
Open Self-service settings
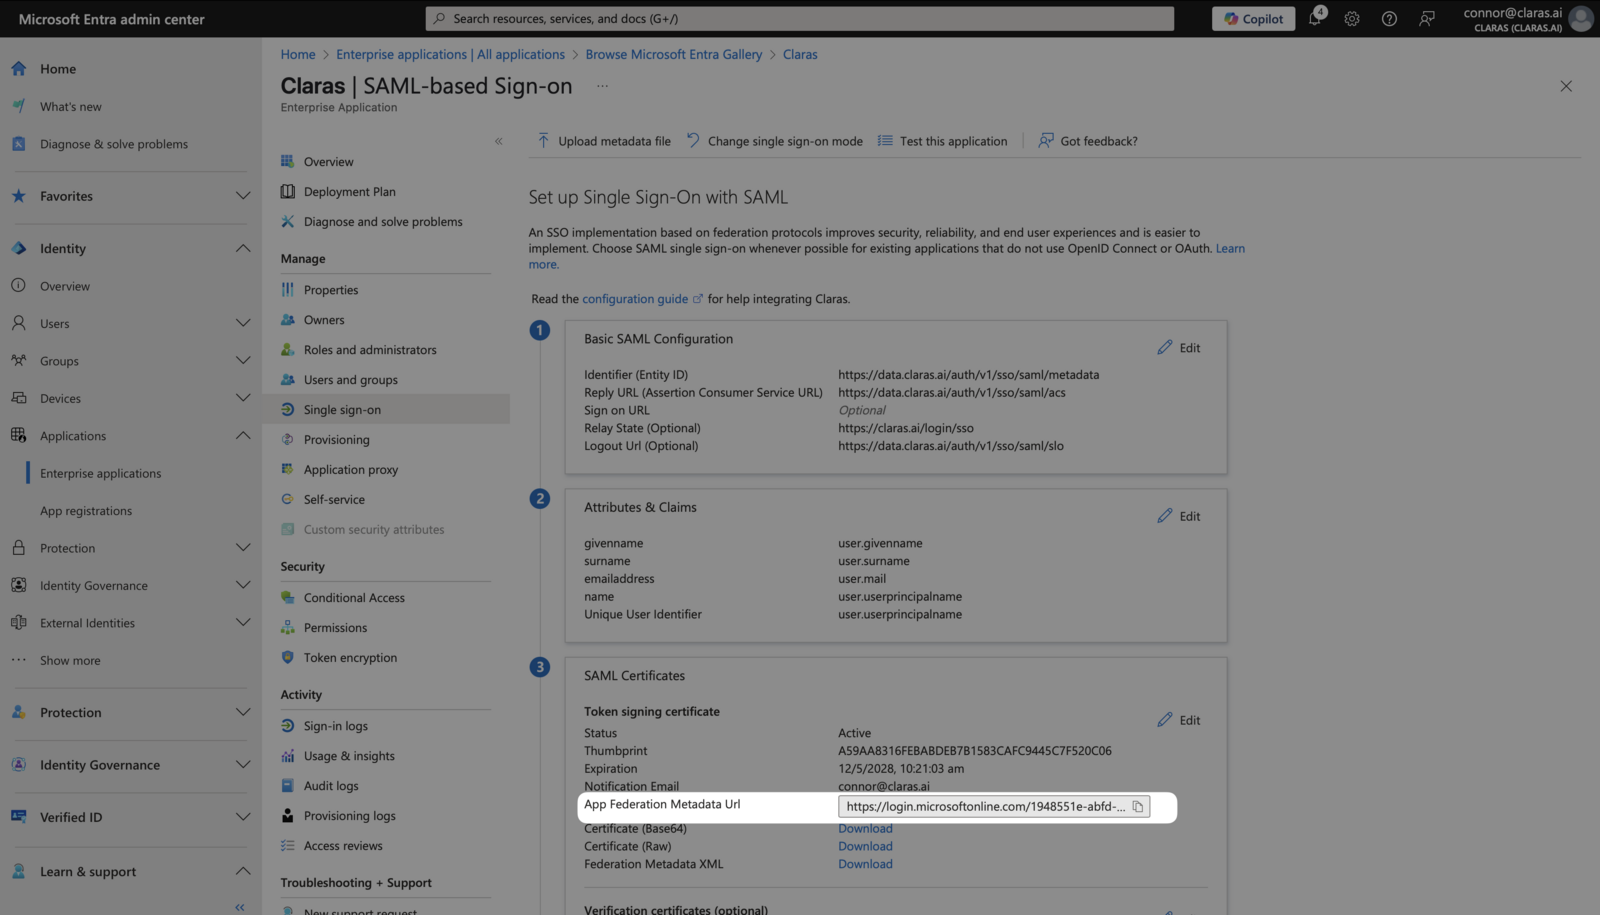click(x=334, y=500)
